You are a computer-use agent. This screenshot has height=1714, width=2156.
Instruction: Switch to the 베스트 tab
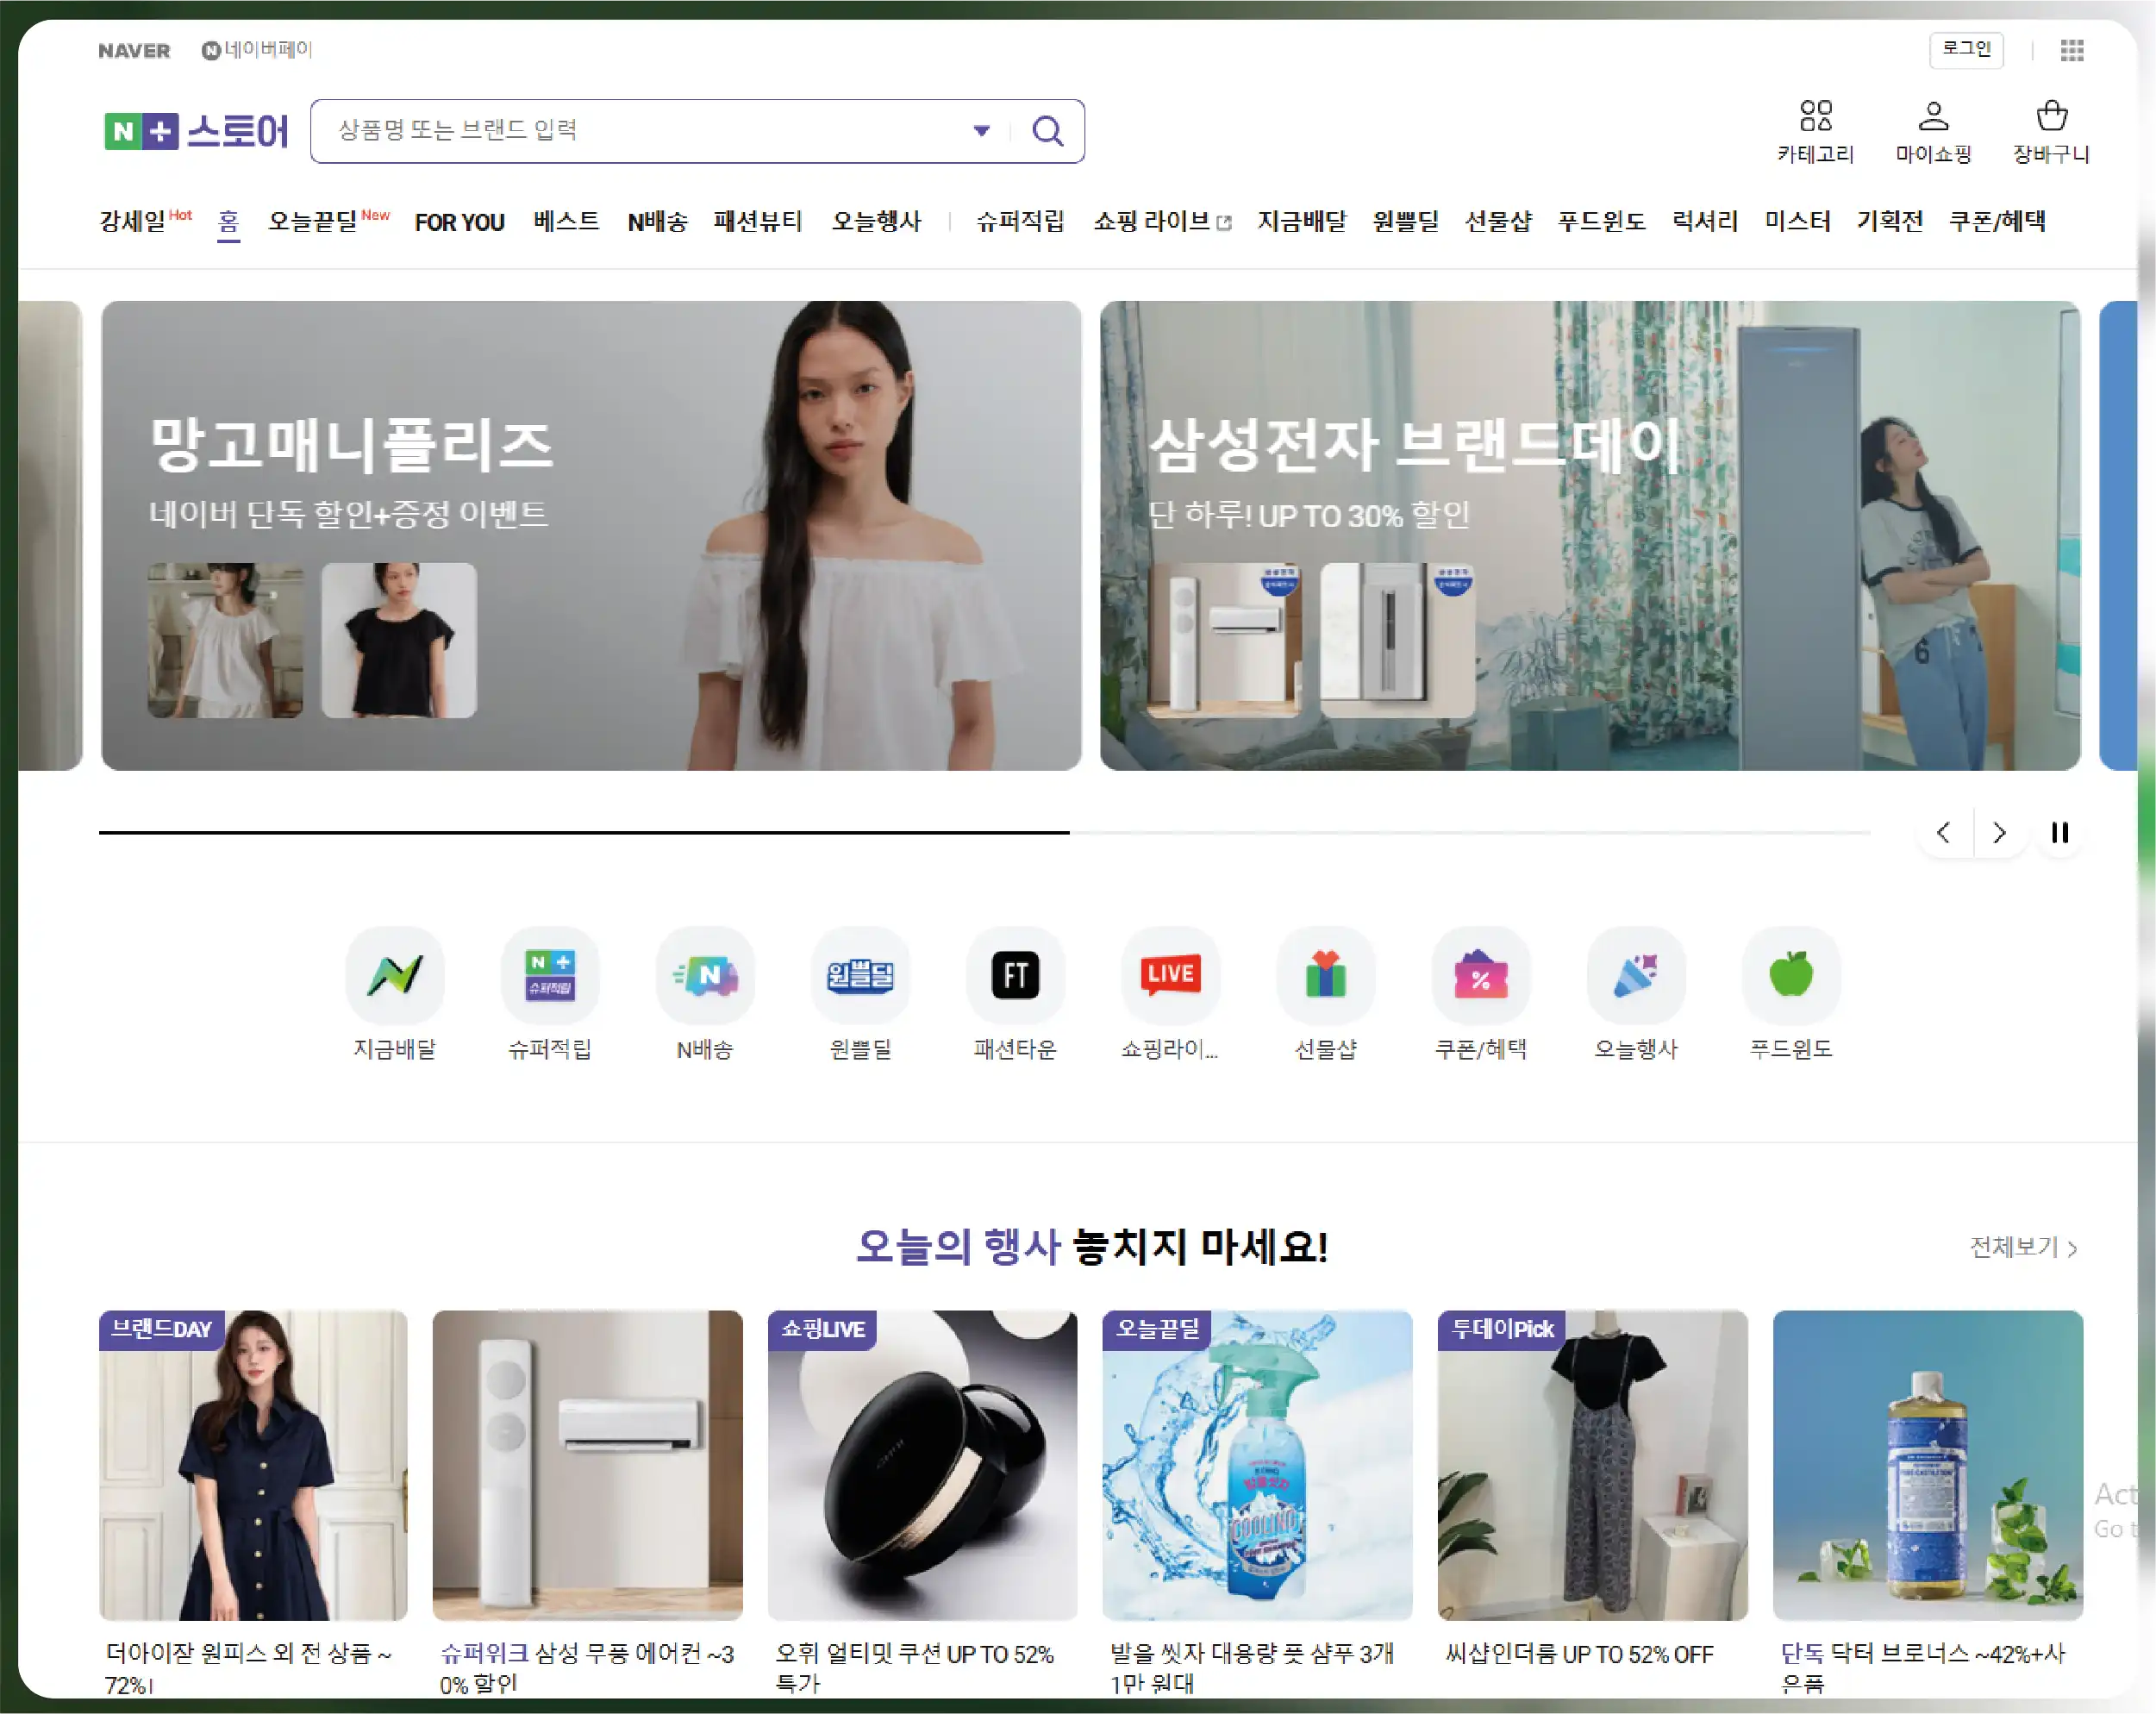pos(566,221)
